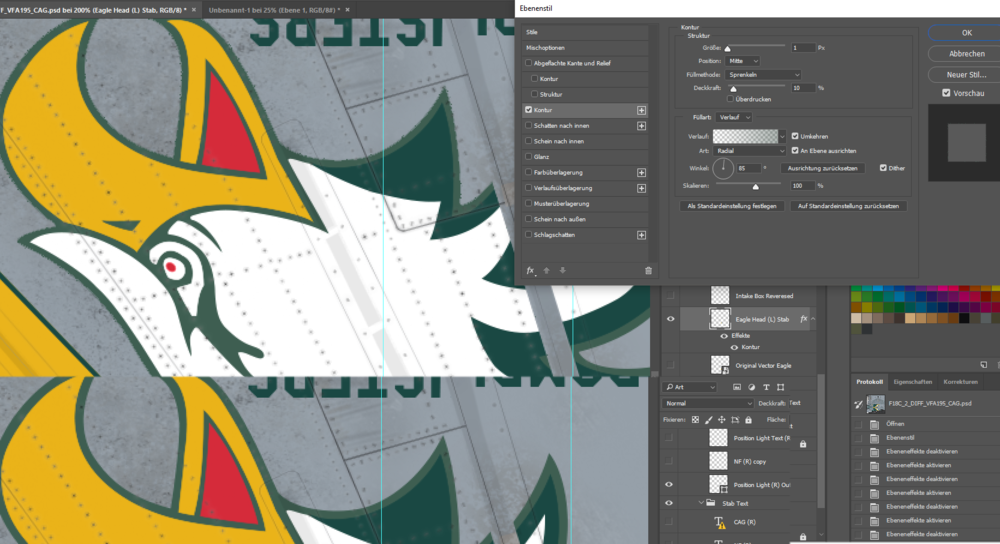Screen dimensions: 1000x544
Task: Click Auf Standardeinstellung zurücksetzen button
Action: pyautogui.click(x=848, y=206)
